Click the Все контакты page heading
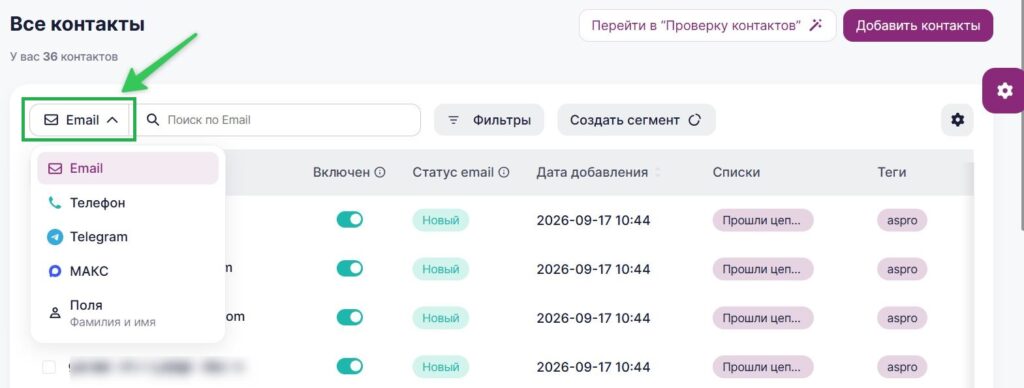Image resolution: width=1024 pixels, height=388 pixels. pyautogui.click(x=77, y=24)
